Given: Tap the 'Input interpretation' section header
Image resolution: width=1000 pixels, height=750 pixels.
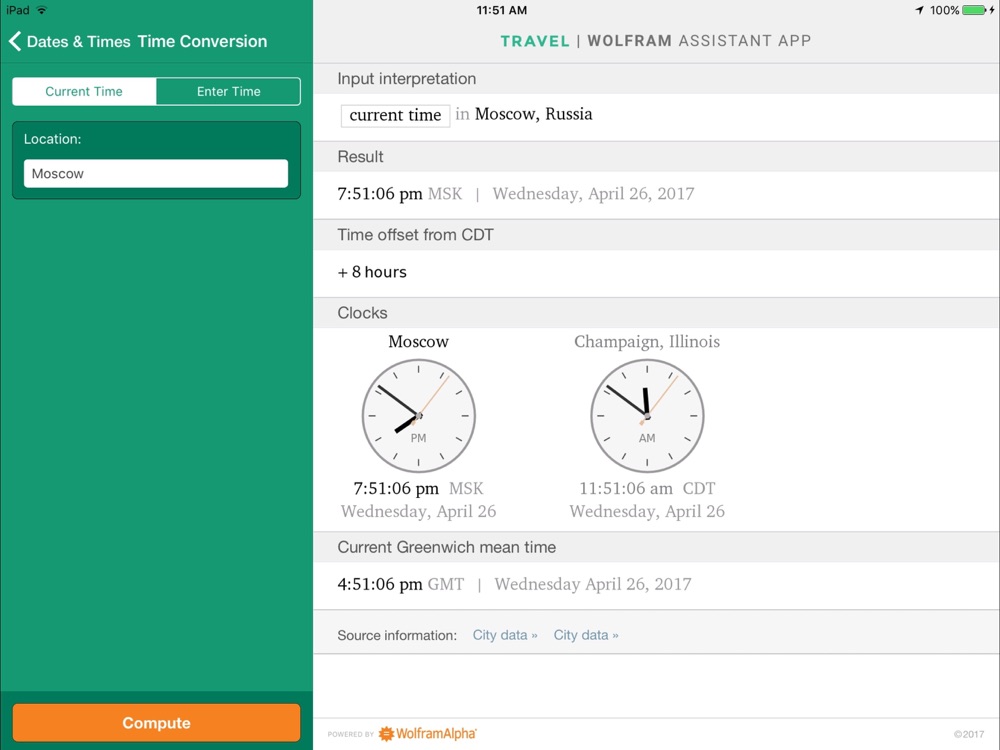Looking at the screenshot, I should [407, 79].
